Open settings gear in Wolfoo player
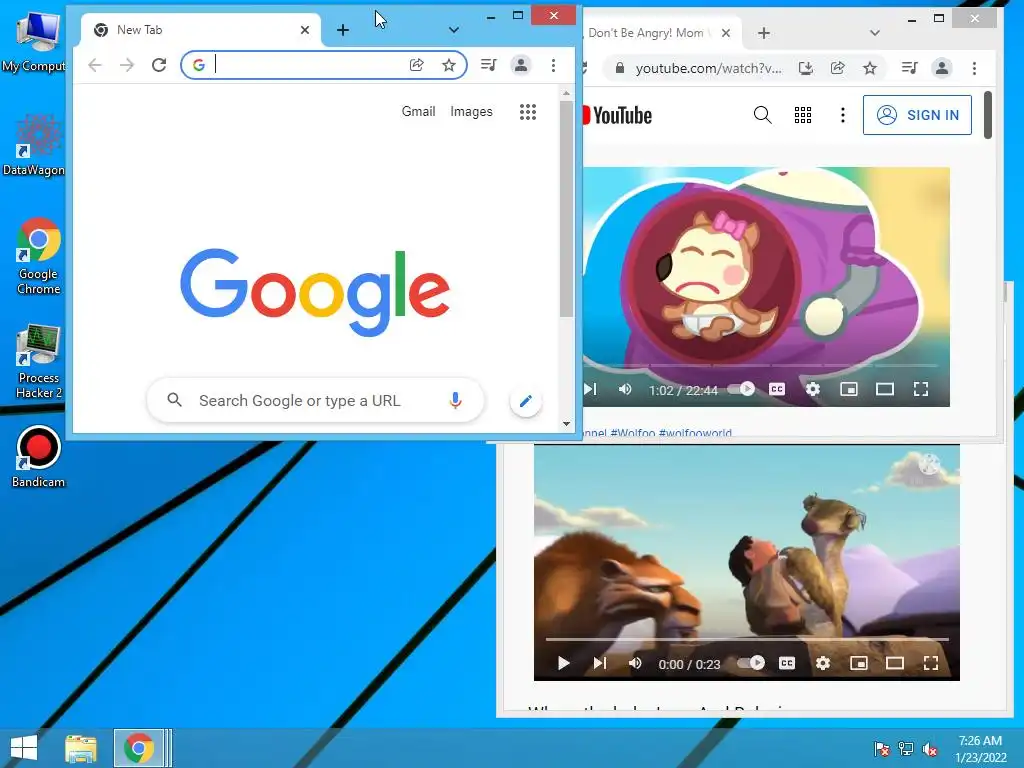 [812, 389]
